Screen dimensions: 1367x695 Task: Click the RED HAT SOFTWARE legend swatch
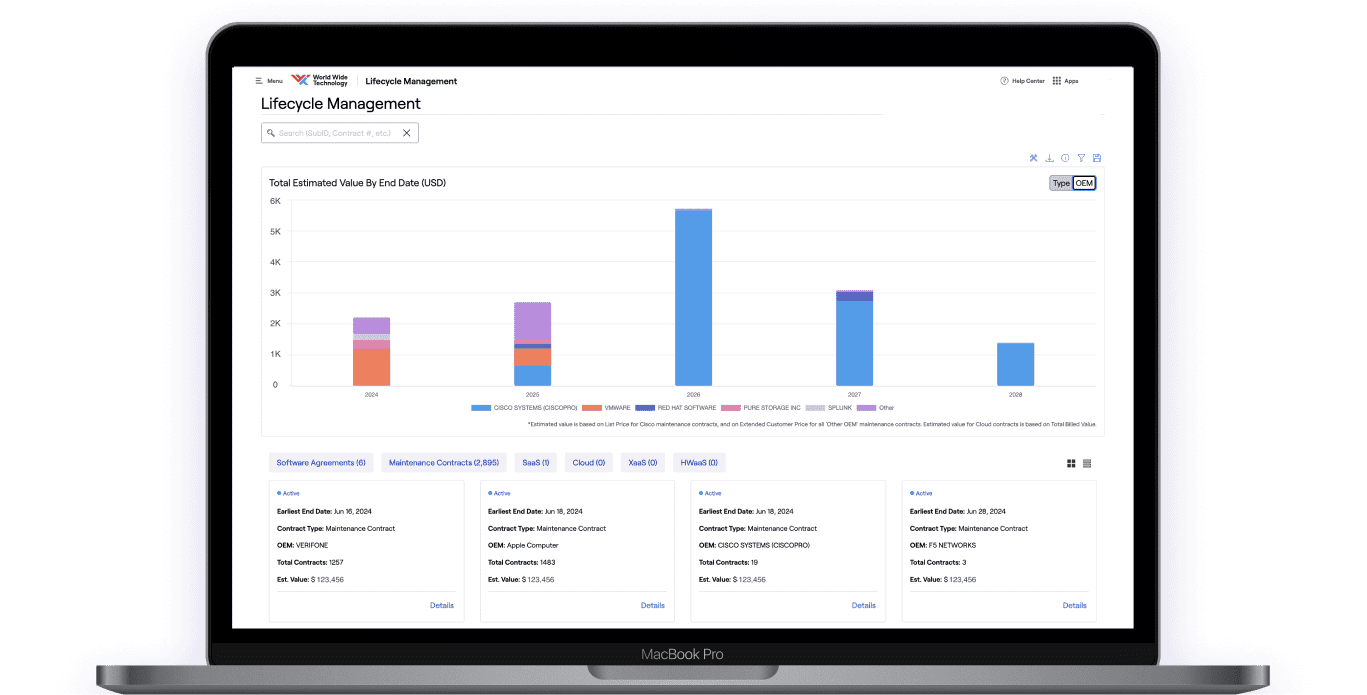click(645, 408)
